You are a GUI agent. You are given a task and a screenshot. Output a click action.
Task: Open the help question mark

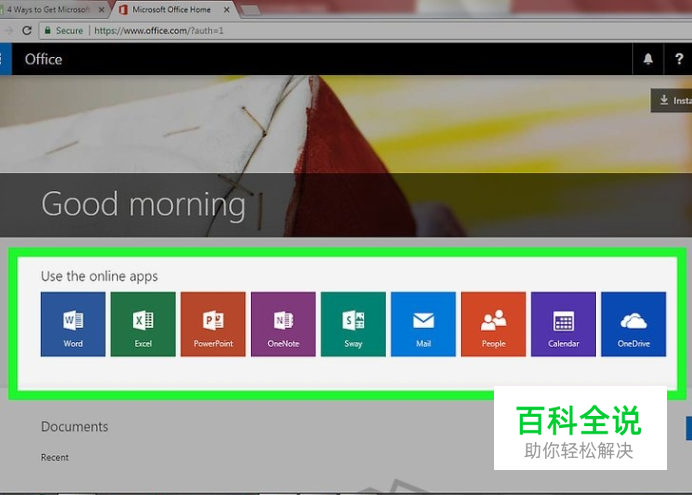(679, 59)
